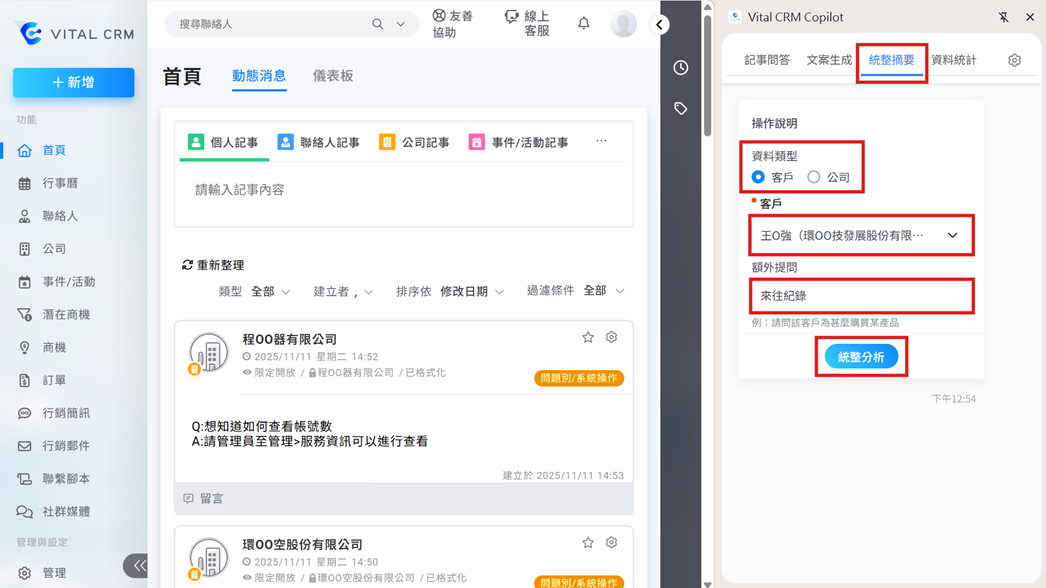Open the Copilot settings gear icon
The height and width of the screenshot is (588, 1046).
pos(1014,61)
